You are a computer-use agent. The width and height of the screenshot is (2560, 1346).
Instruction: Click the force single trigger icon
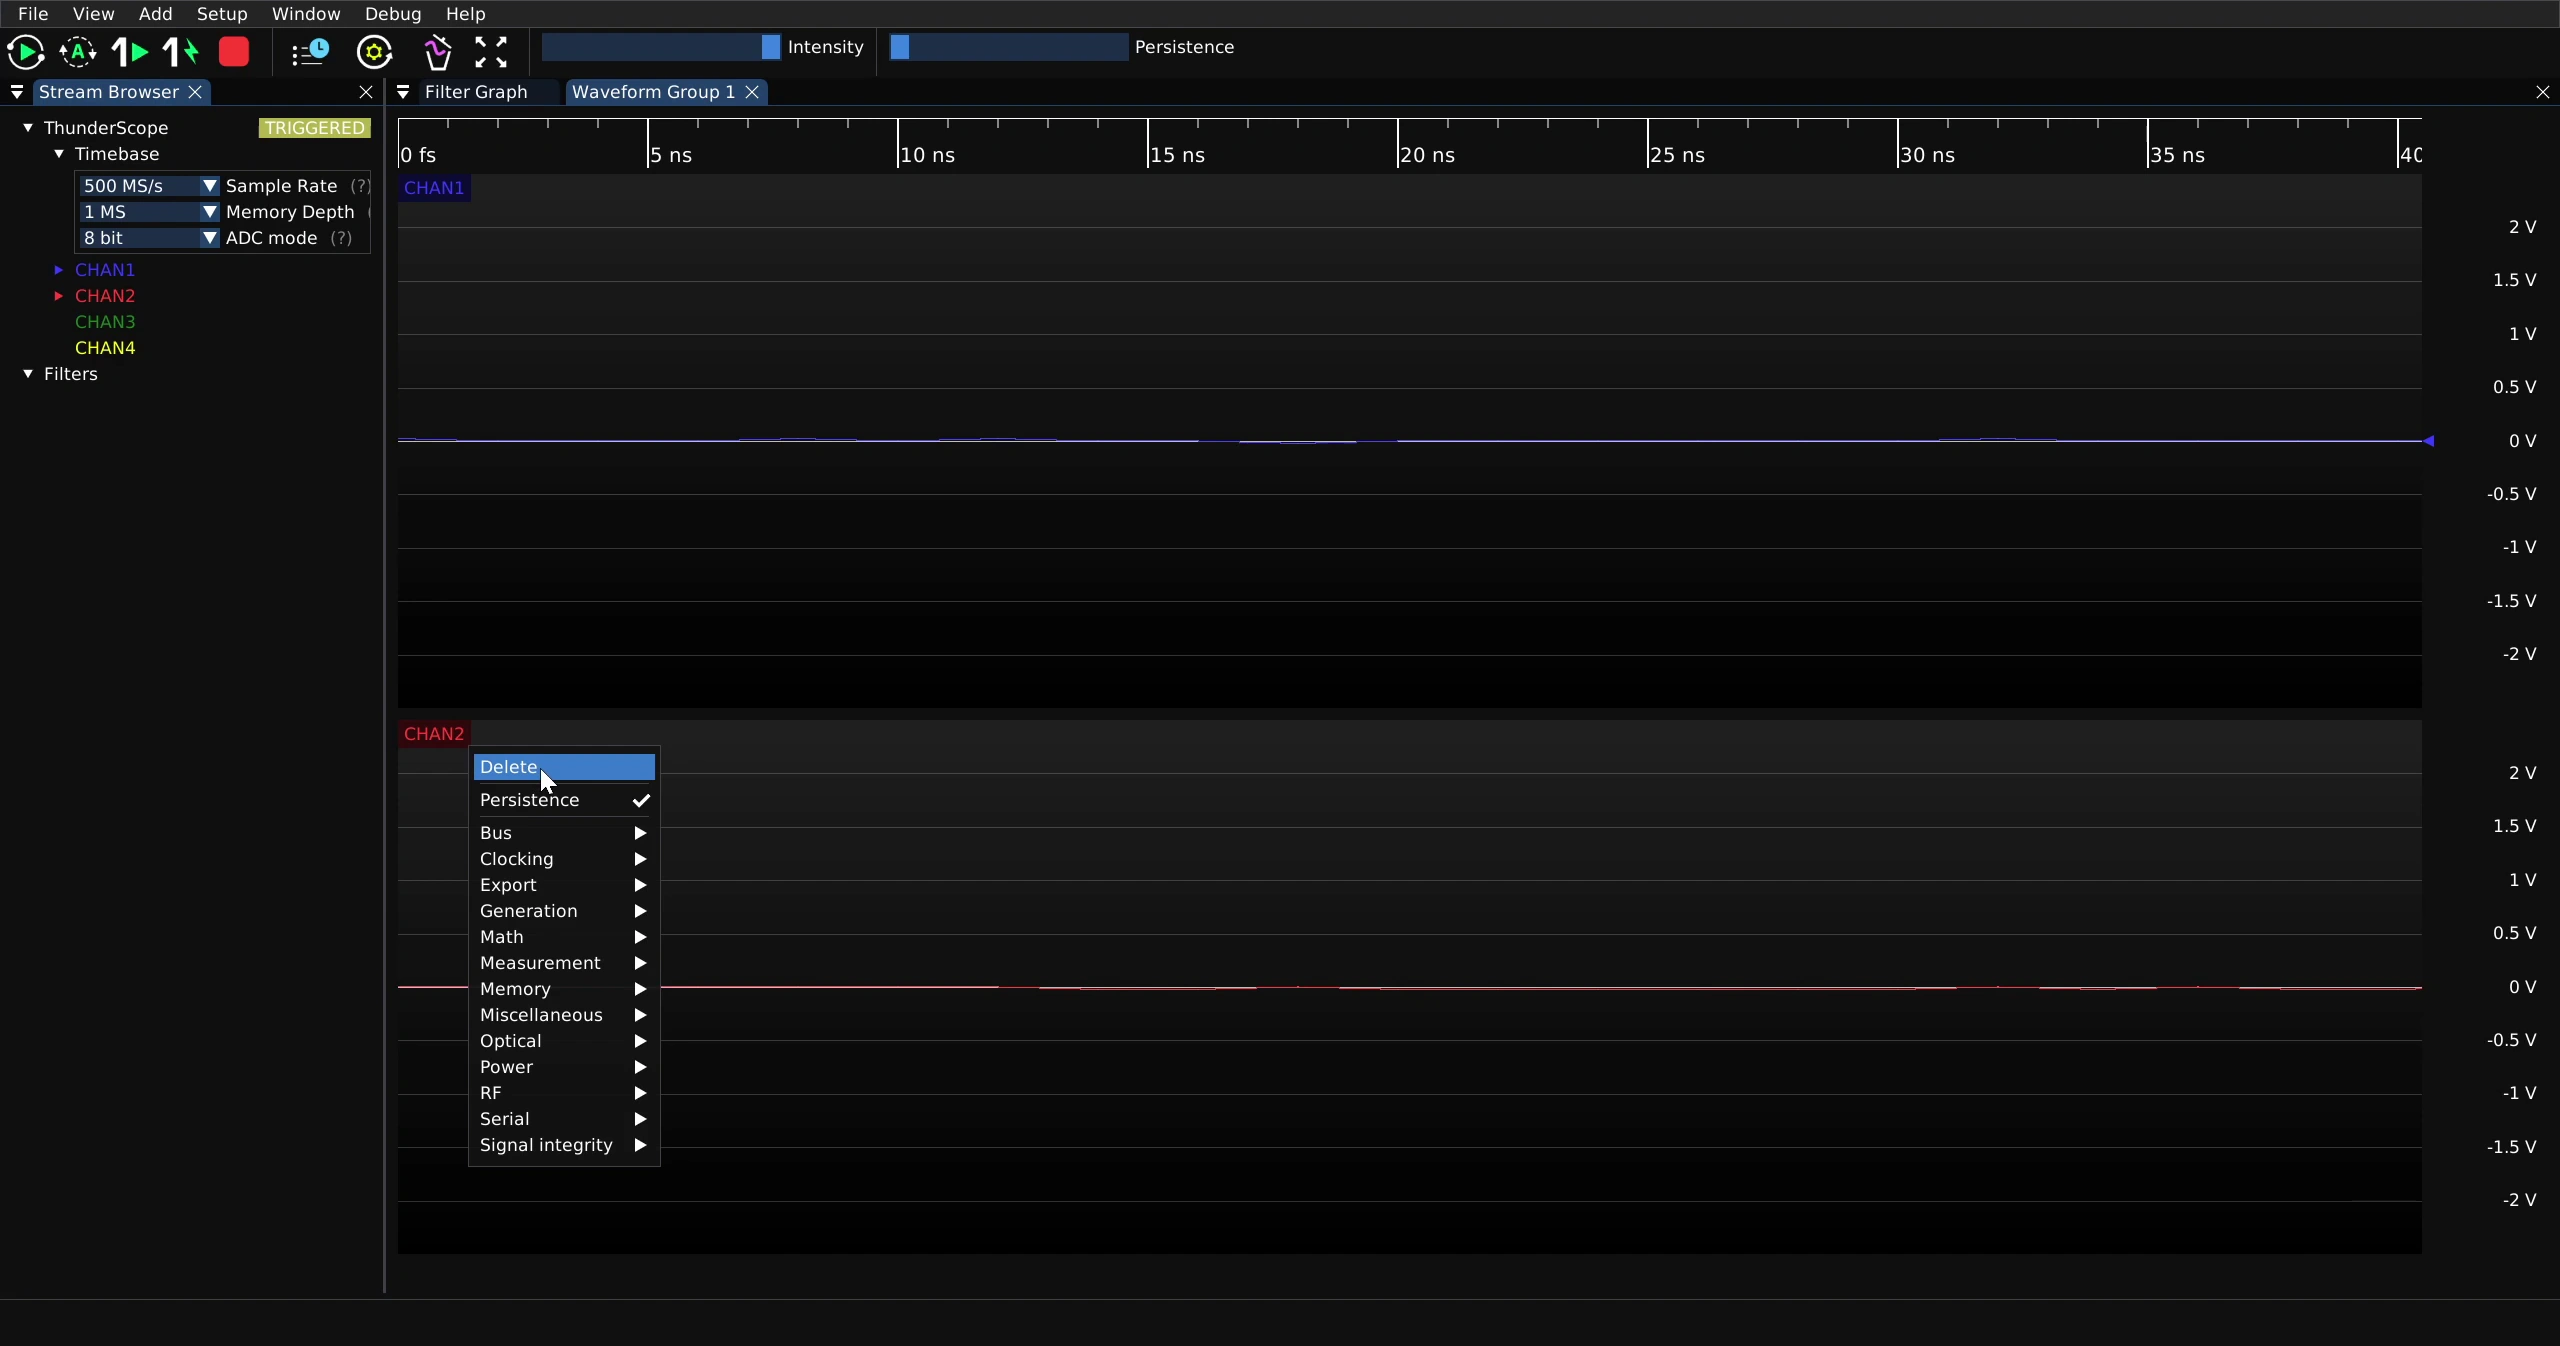tap(181, 52)
